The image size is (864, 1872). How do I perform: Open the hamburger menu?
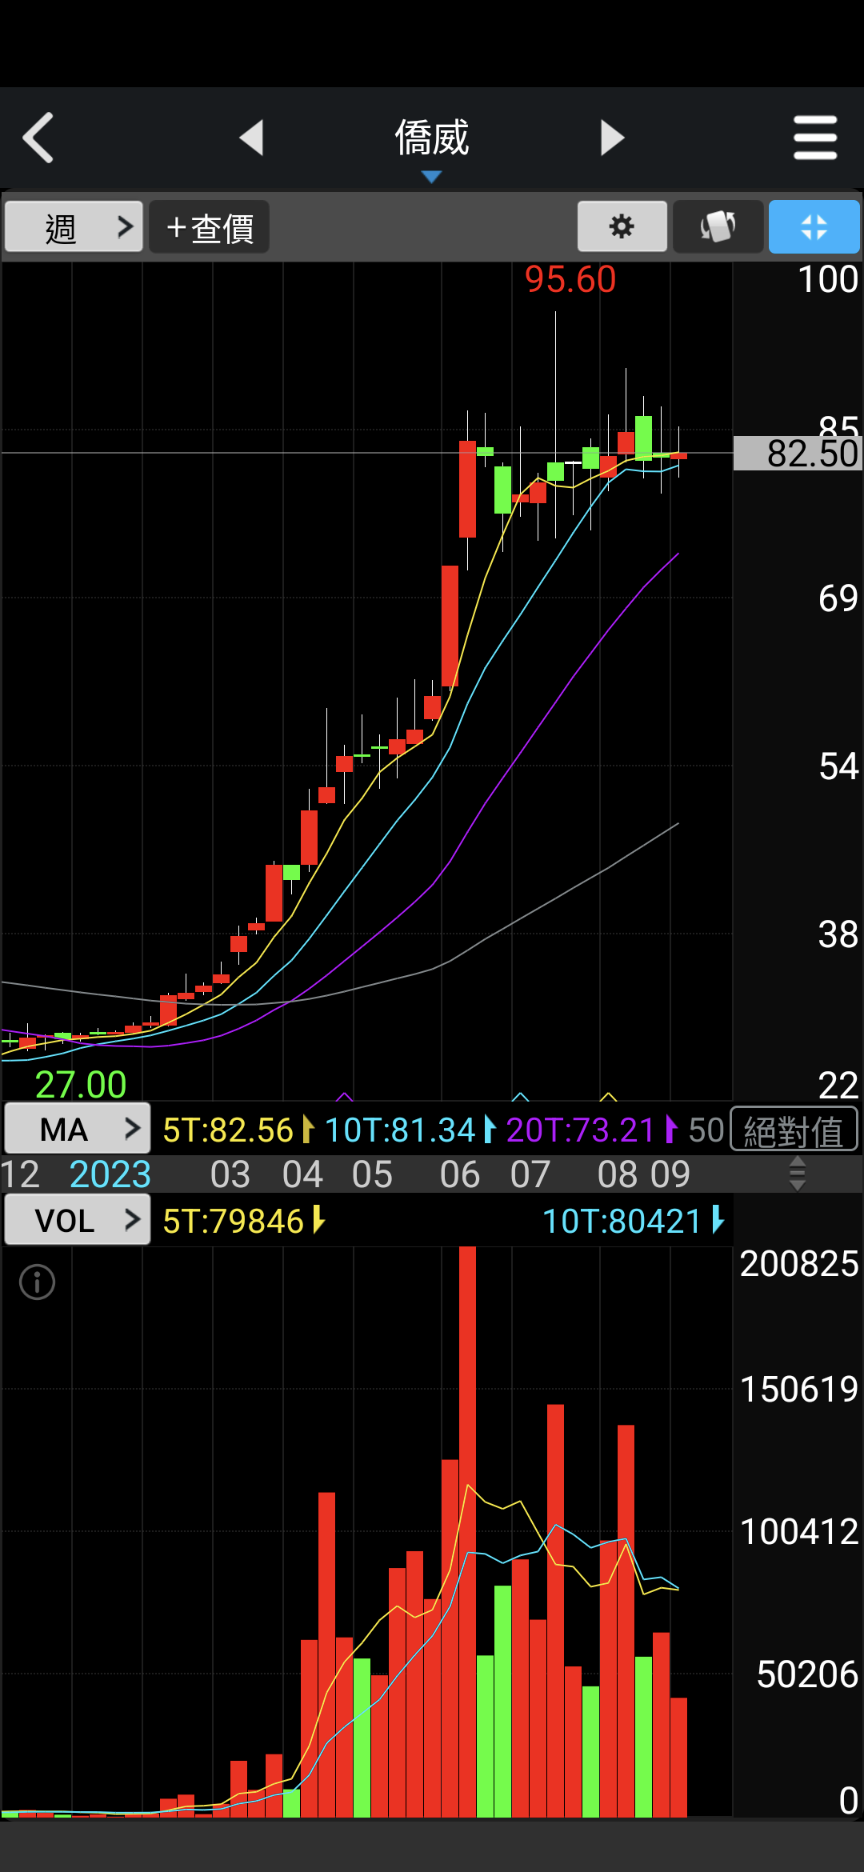point(815,138)
